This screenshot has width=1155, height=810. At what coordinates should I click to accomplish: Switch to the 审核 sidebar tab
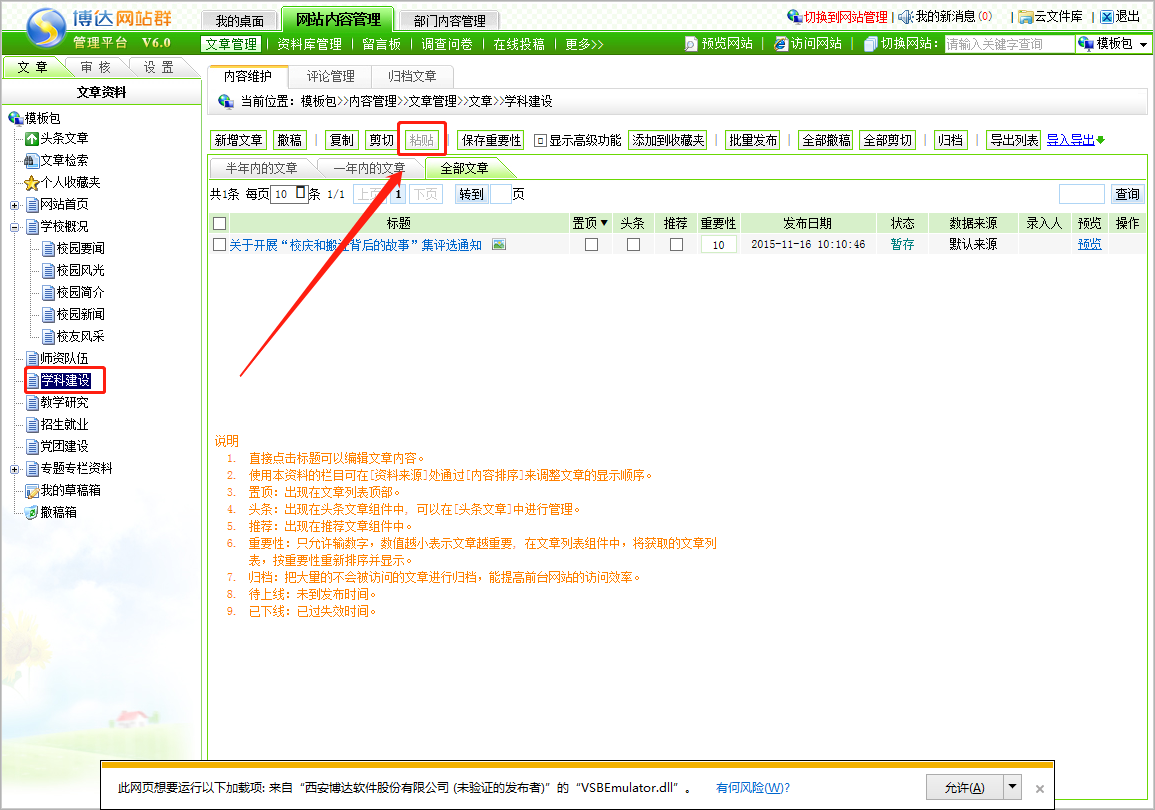pyautogui.click(x=96, y=67)
